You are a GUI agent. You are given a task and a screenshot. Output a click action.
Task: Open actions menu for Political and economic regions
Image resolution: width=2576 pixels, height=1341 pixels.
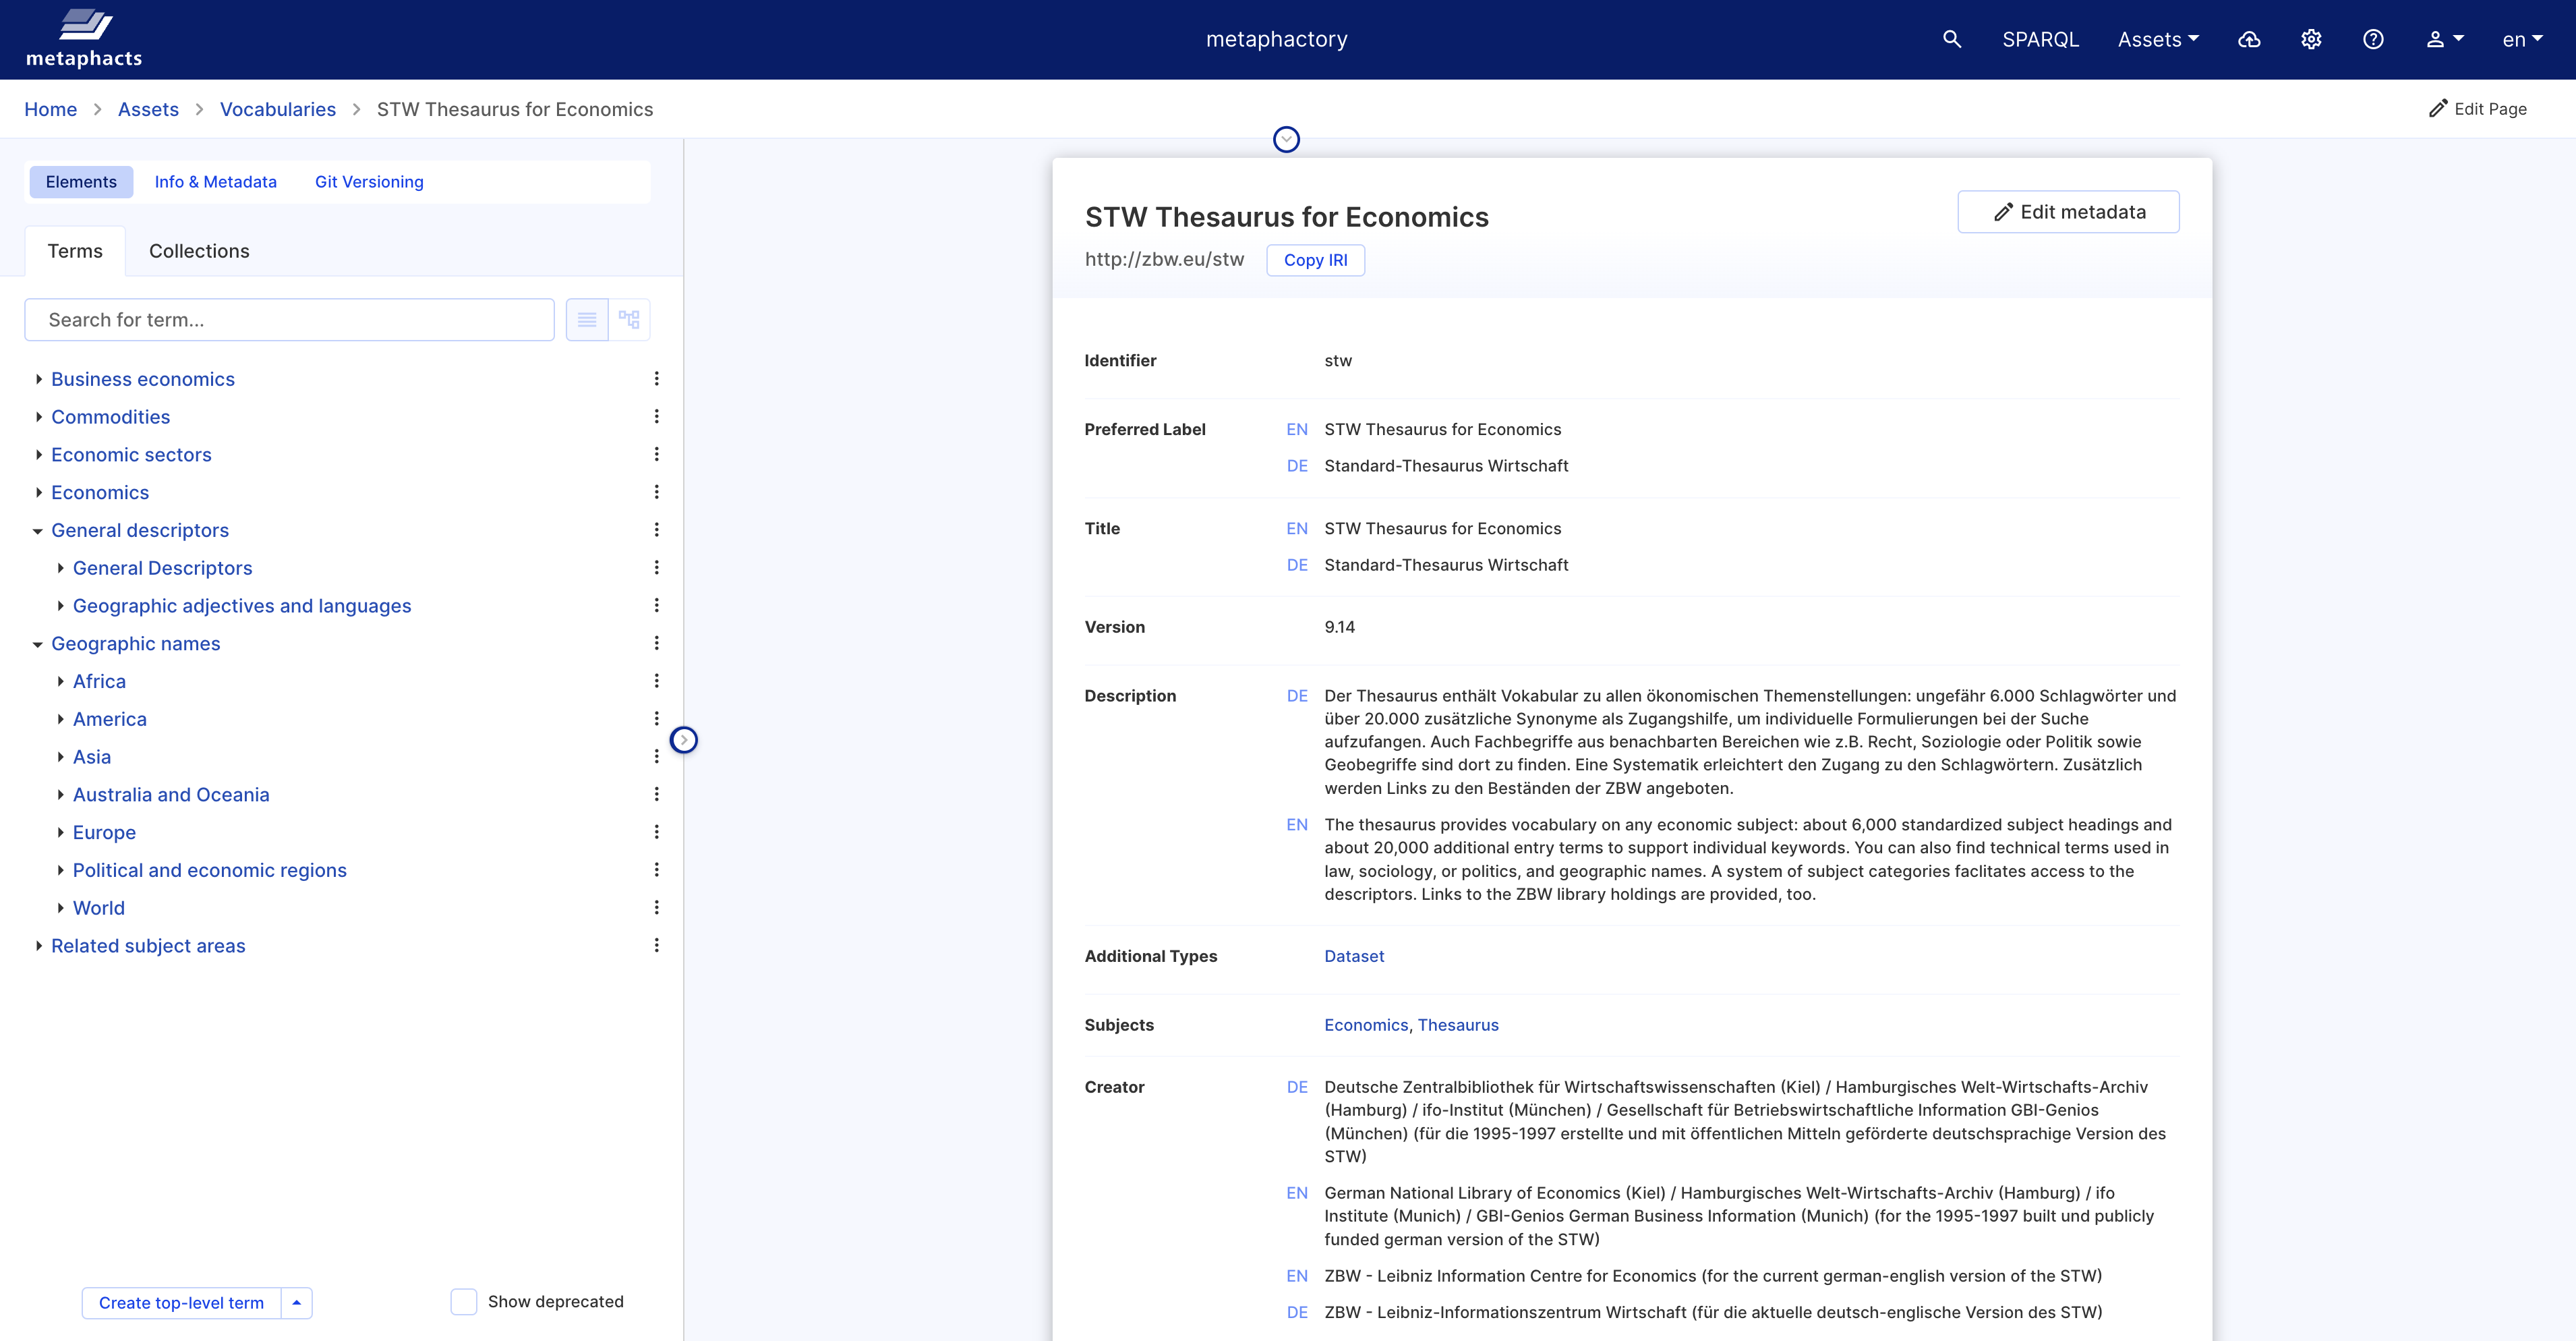click(x=656, y=870)
